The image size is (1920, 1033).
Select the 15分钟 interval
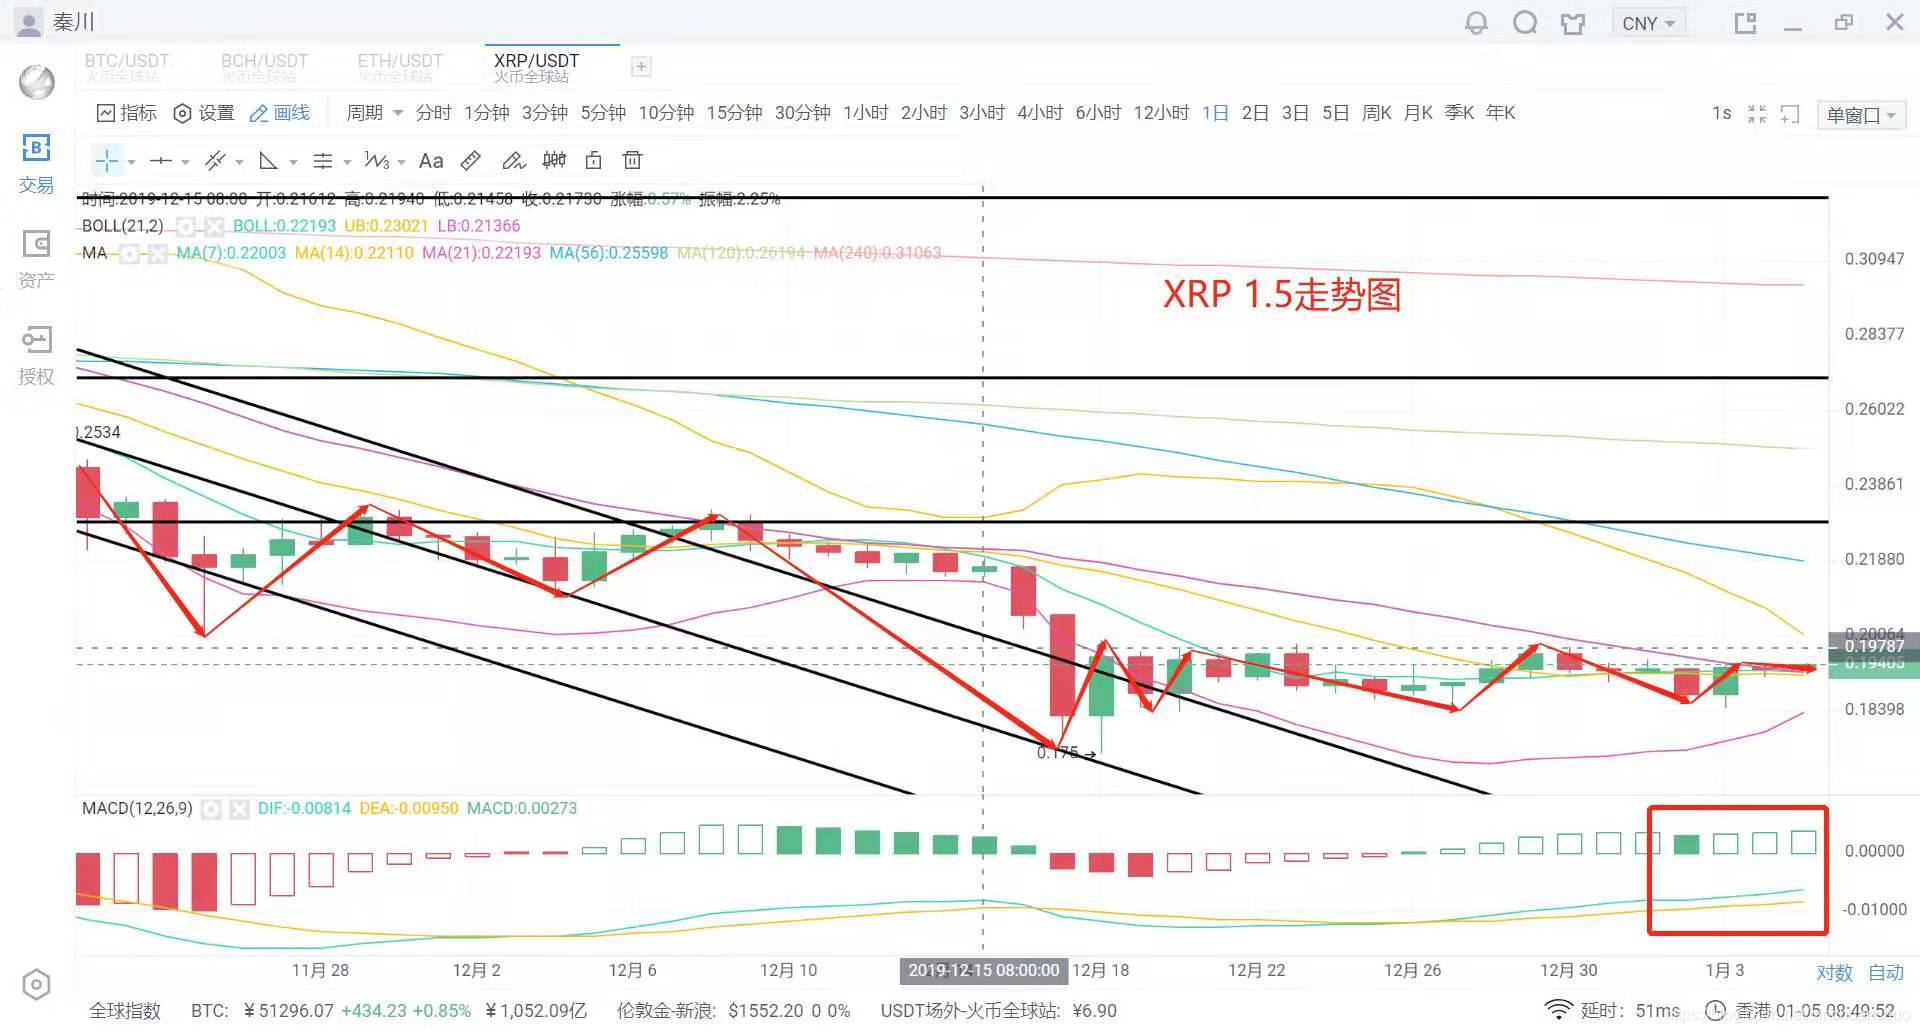click(x=734, y=113)
